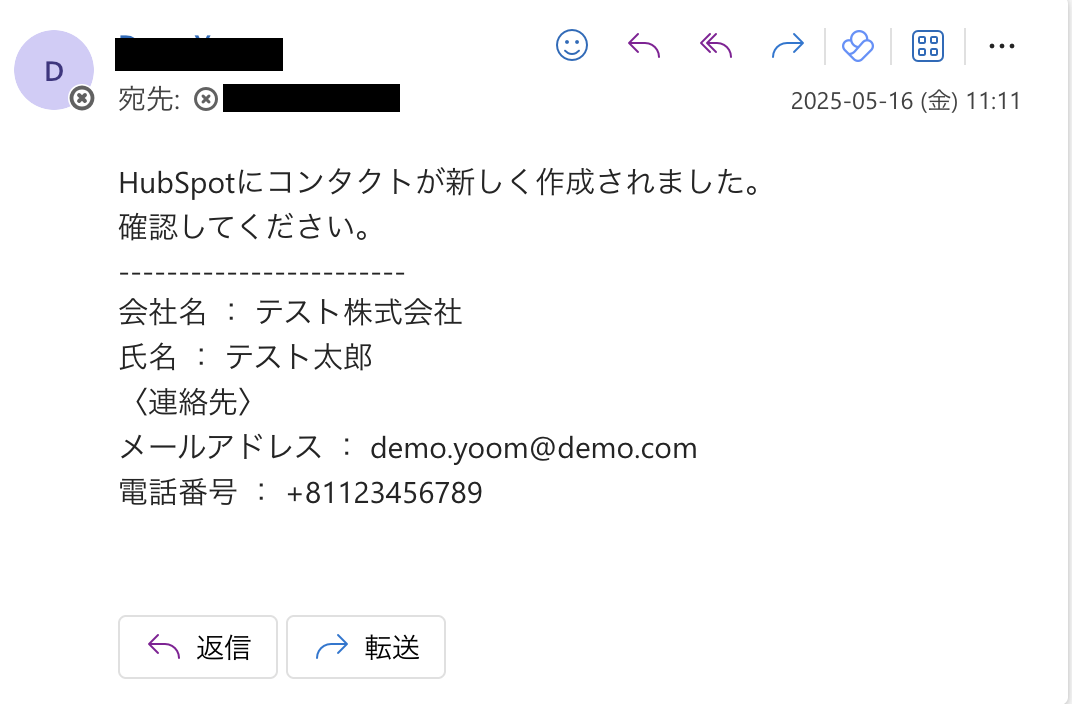
Task: Click the demo.yoom@demo.com email address
Action: coord(533,447)
